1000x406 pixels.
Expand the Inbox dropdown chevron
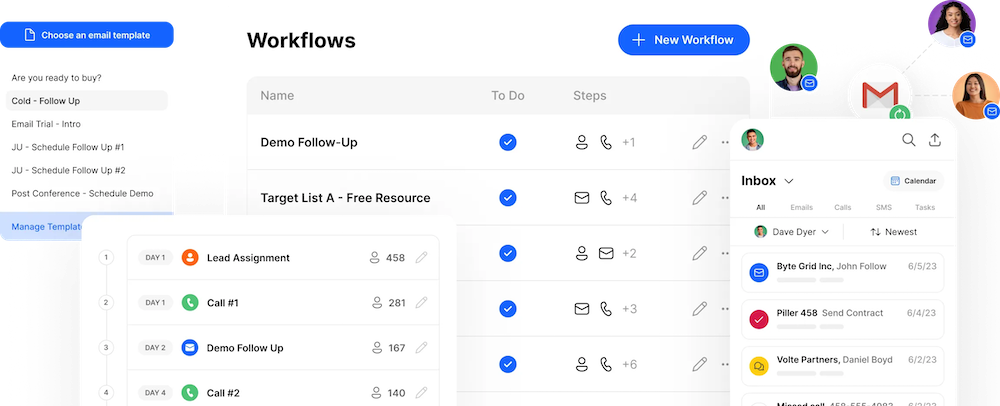[x=789, y=181]
